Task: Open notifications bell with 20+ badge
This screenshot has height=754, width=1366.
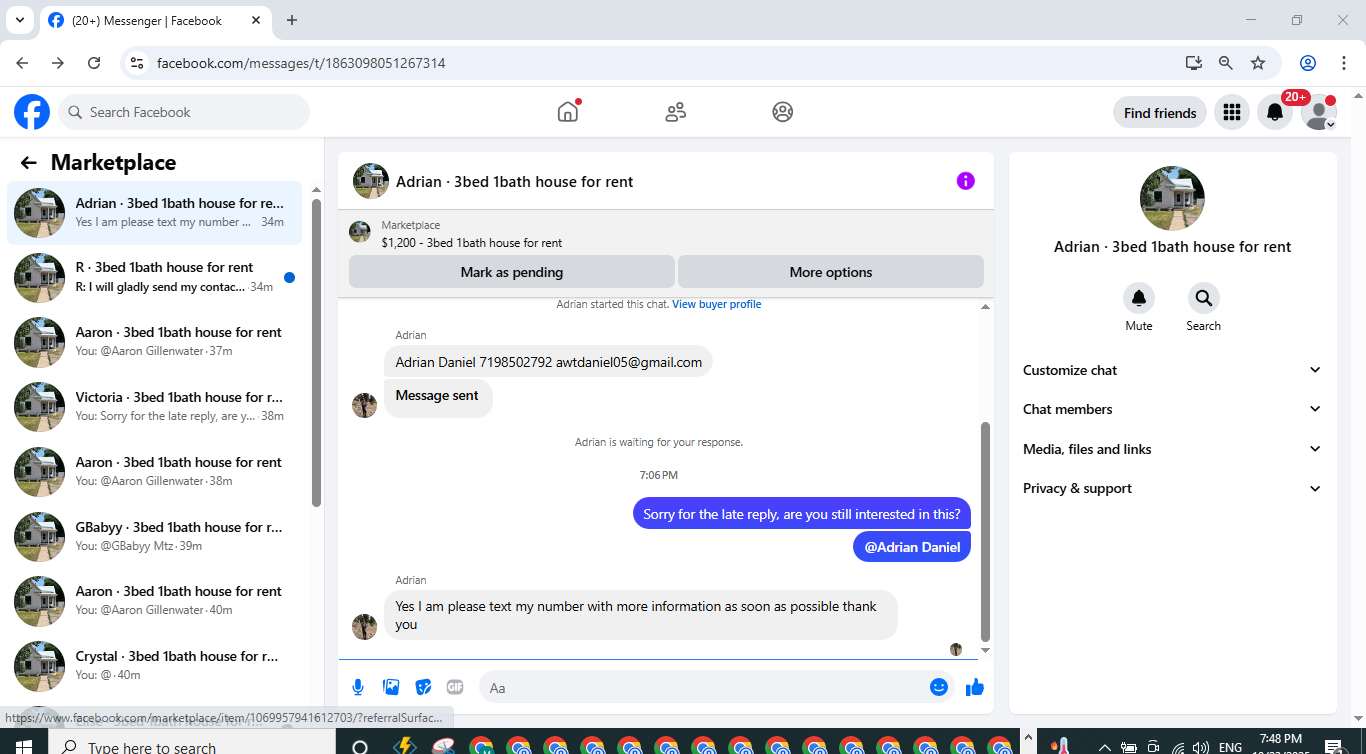Action: click(x=1275, y=113)
